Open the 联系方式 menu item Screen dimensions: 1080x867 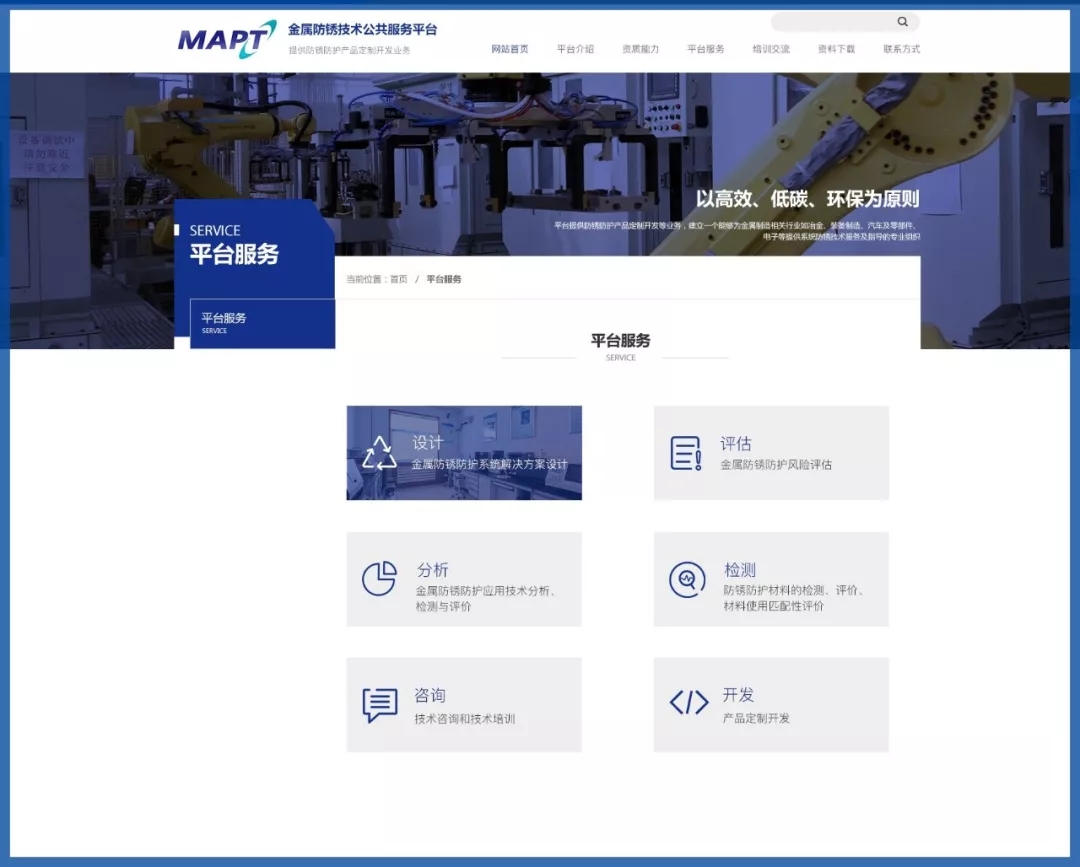coord(901,49)
